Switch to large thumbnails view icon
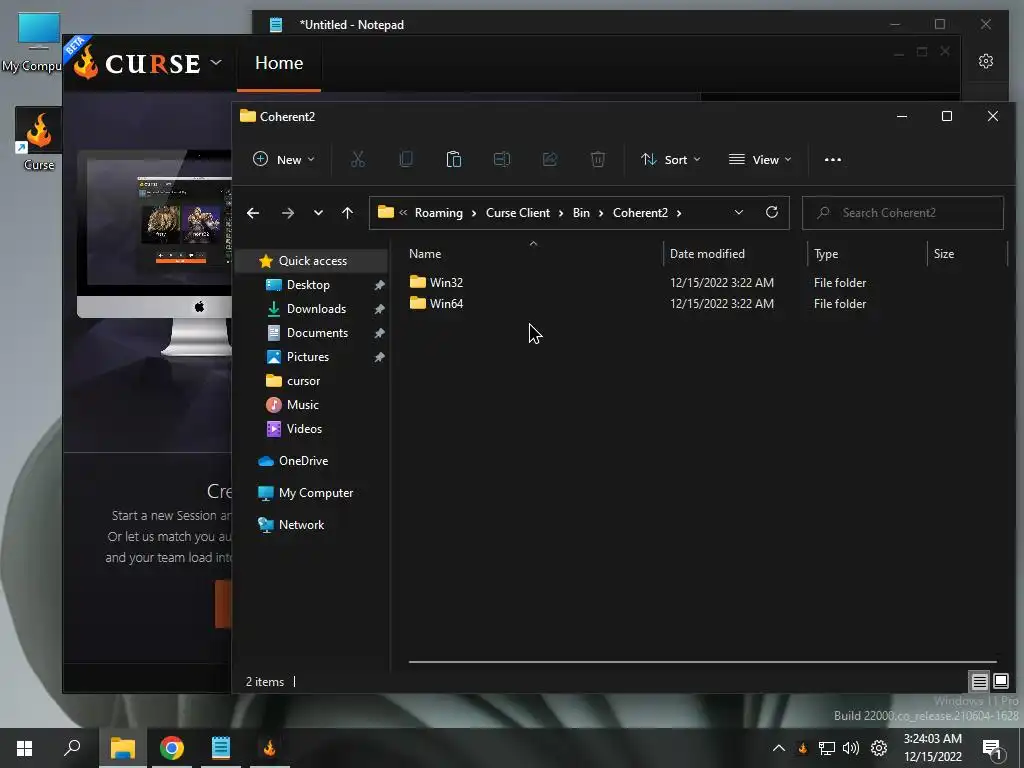 [1000, 682]
